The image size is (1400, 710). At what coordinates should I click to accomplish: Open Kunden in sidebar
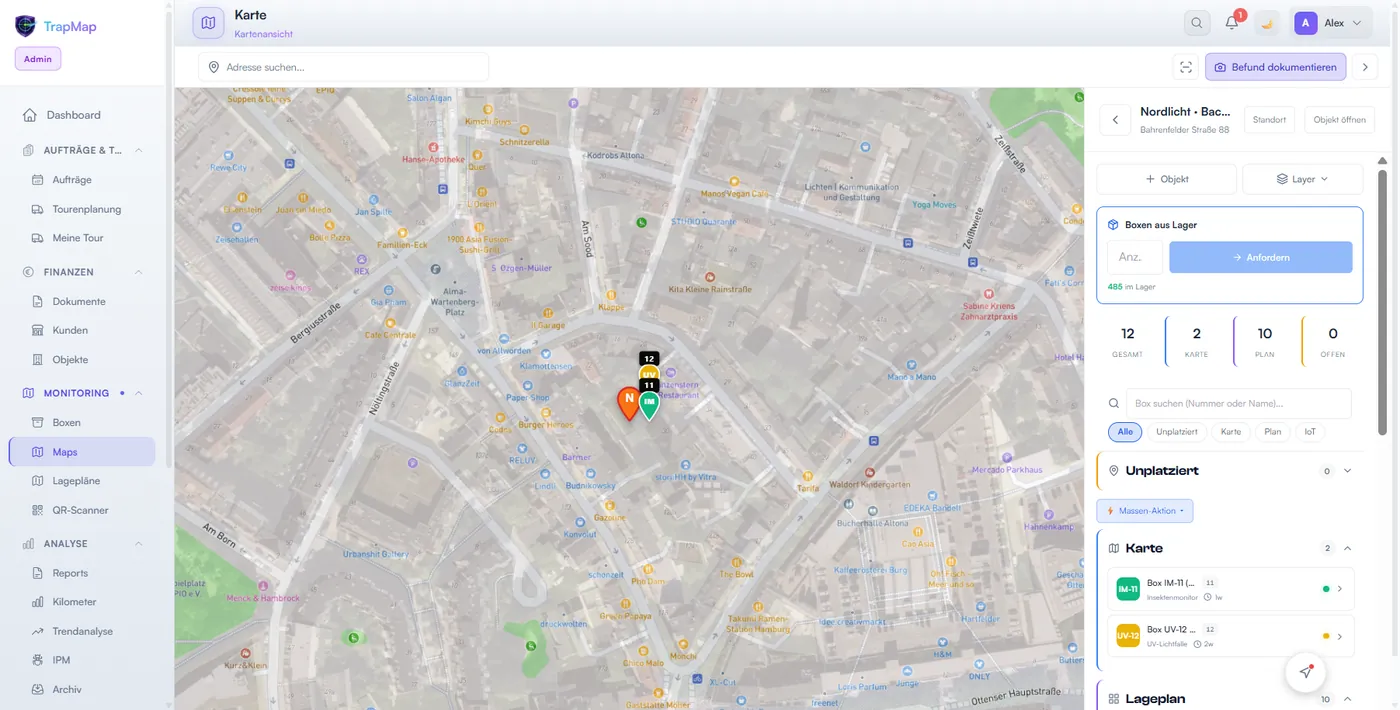[70, 330]
